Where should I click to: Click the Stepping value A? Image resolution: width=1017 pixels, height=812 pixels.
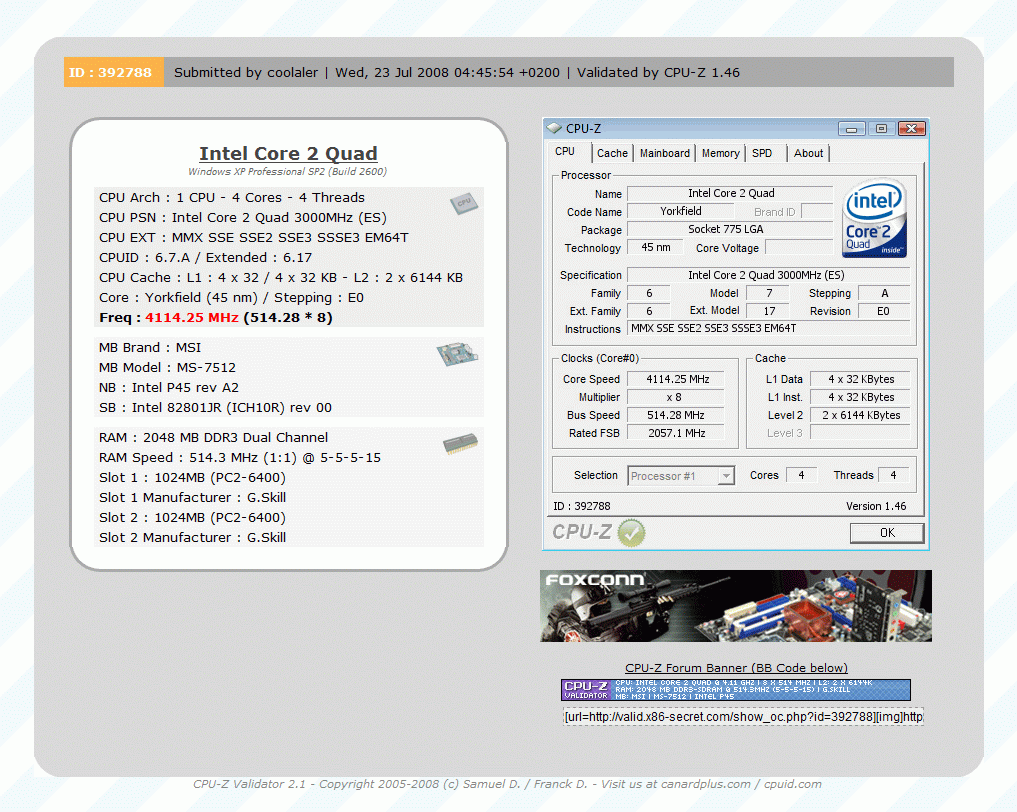click(884, 293)
